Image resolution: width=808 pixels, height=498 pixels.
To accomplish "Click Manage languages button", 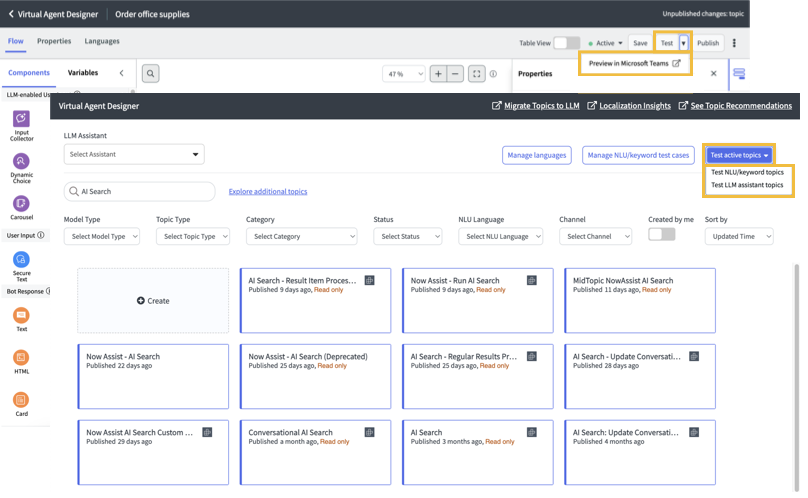I will [x=536, y=155].
